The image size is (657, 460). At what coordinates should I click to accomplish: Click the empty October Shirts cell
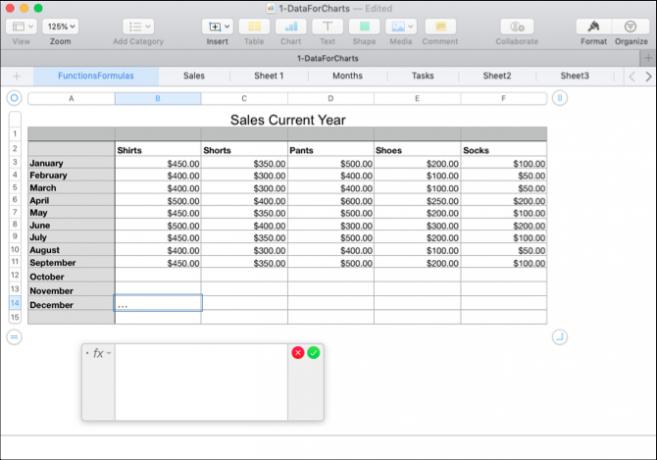tap(158, 275)
